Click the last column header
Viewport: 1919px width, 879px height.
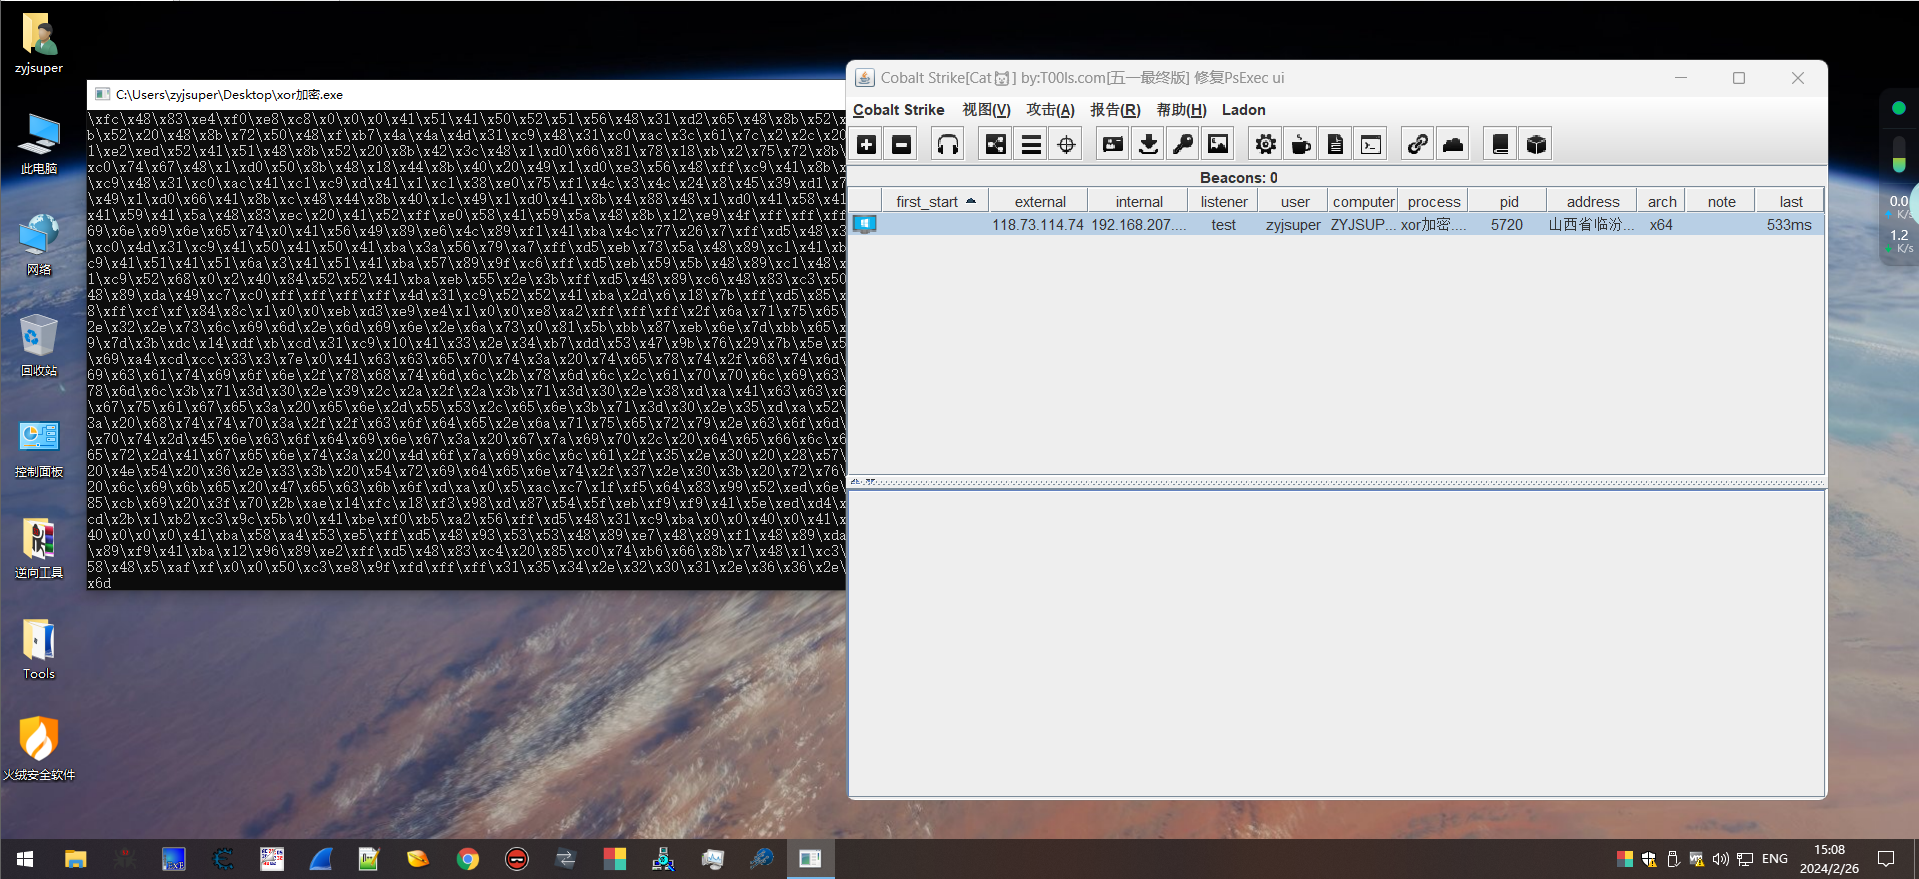[x=1790, y=201]
